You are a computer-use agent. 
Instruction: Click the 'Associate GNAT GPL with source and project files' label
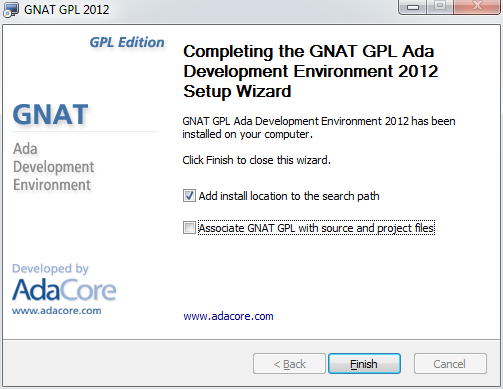pyautogui.click(x=316, y=228)
